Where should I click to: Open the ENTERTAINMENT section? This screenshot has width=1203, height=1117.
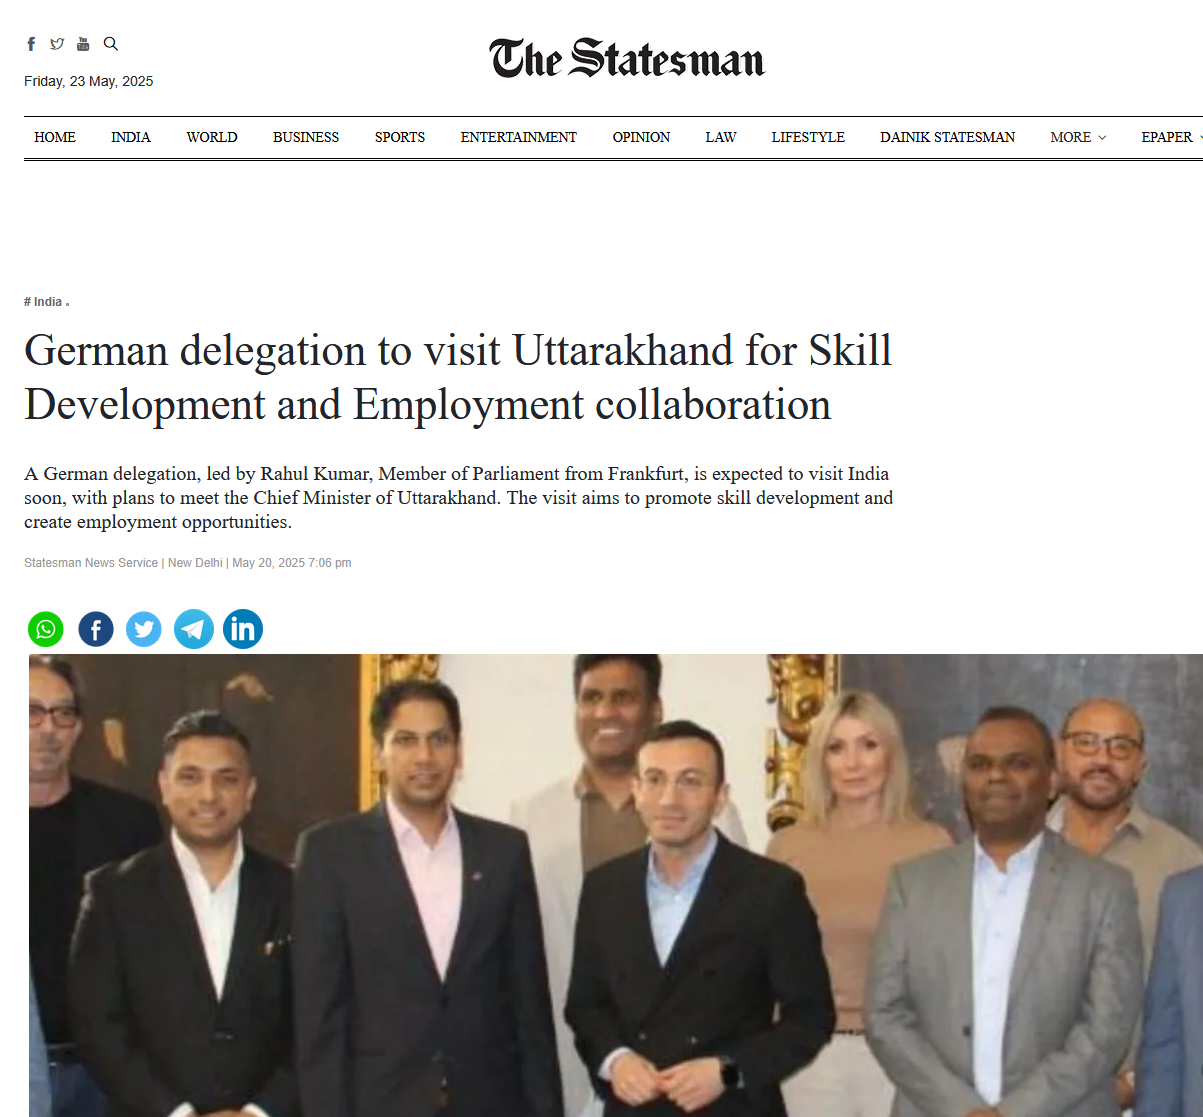click(x=519, y=137)
